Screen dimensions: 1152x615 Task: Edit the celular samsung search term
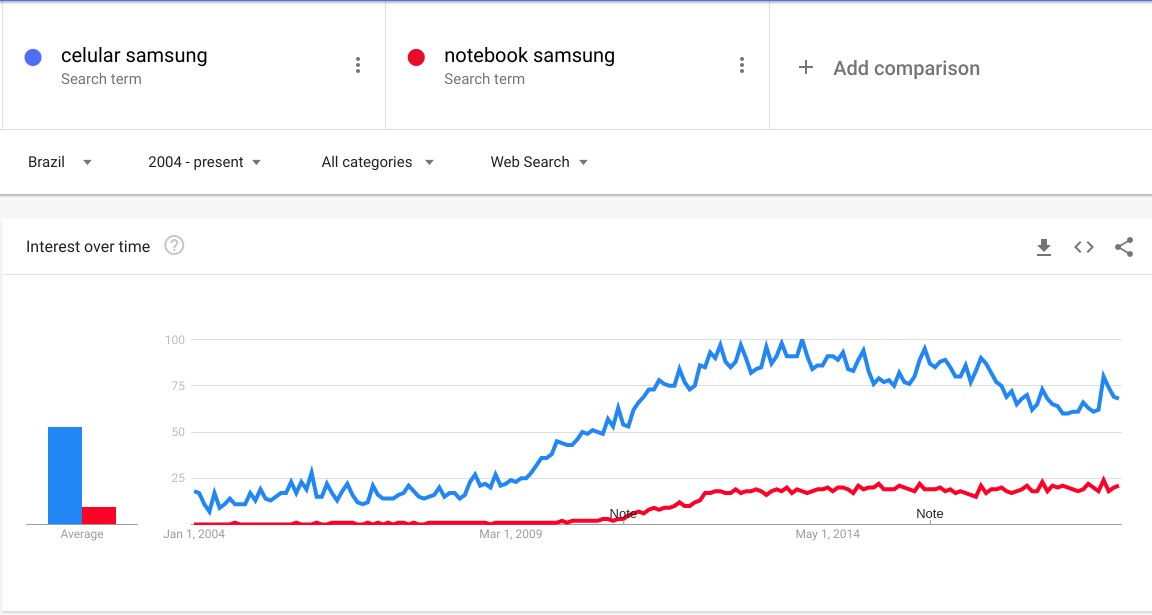click(134, 55)
